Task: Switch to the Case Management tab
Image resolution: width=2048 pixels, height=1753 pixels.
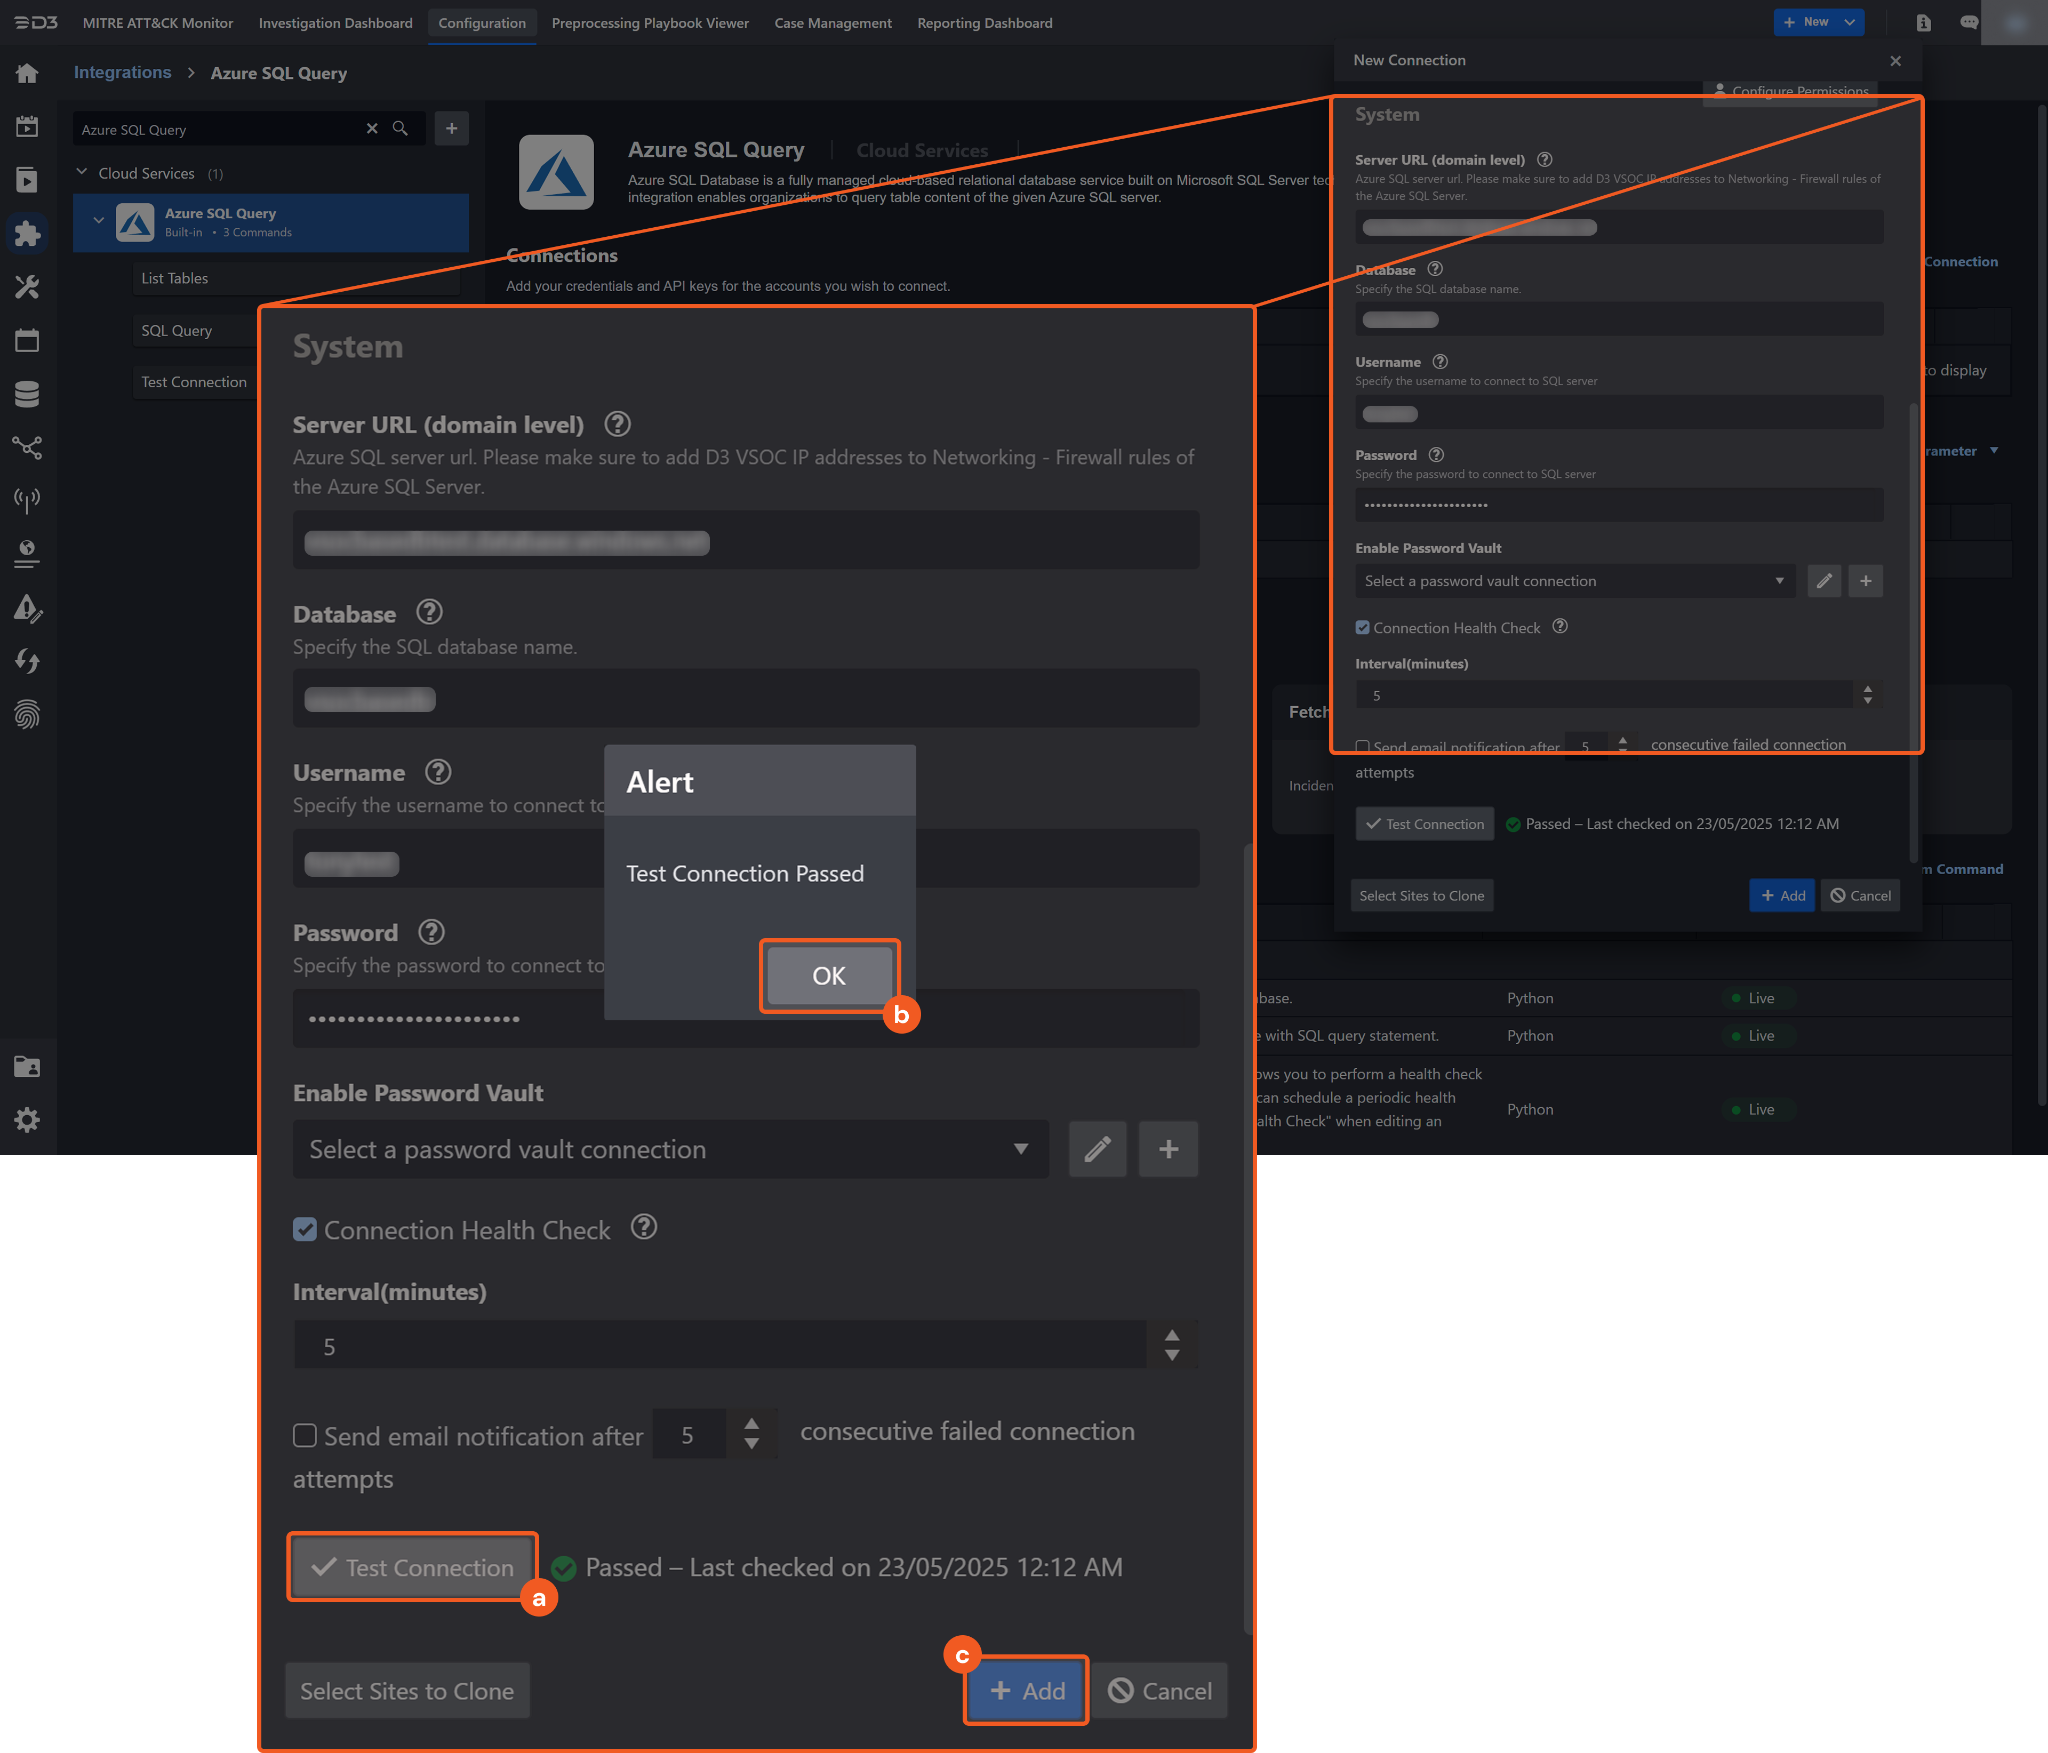Action: (832, 23)
